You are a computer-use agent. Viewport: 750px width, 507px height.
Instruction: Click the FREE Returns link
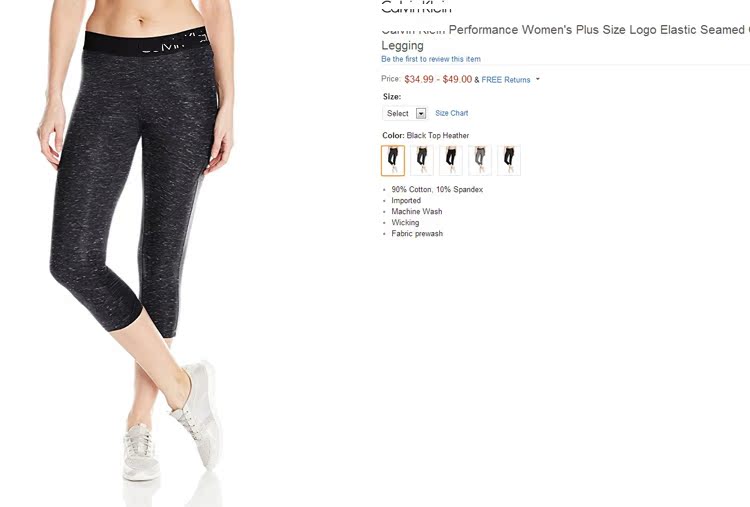(506, 80)
